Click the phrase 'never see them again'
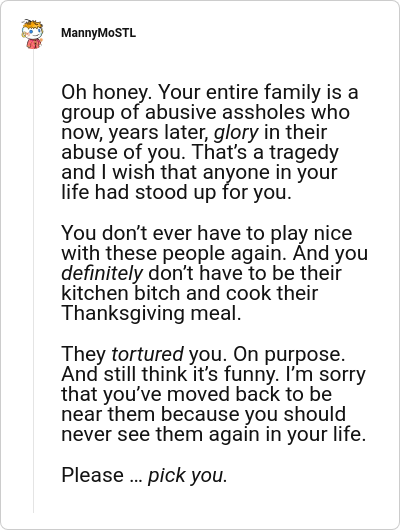The width and height of the screenshot is (400, 530). pyautogui.click(x=161, y=434)
